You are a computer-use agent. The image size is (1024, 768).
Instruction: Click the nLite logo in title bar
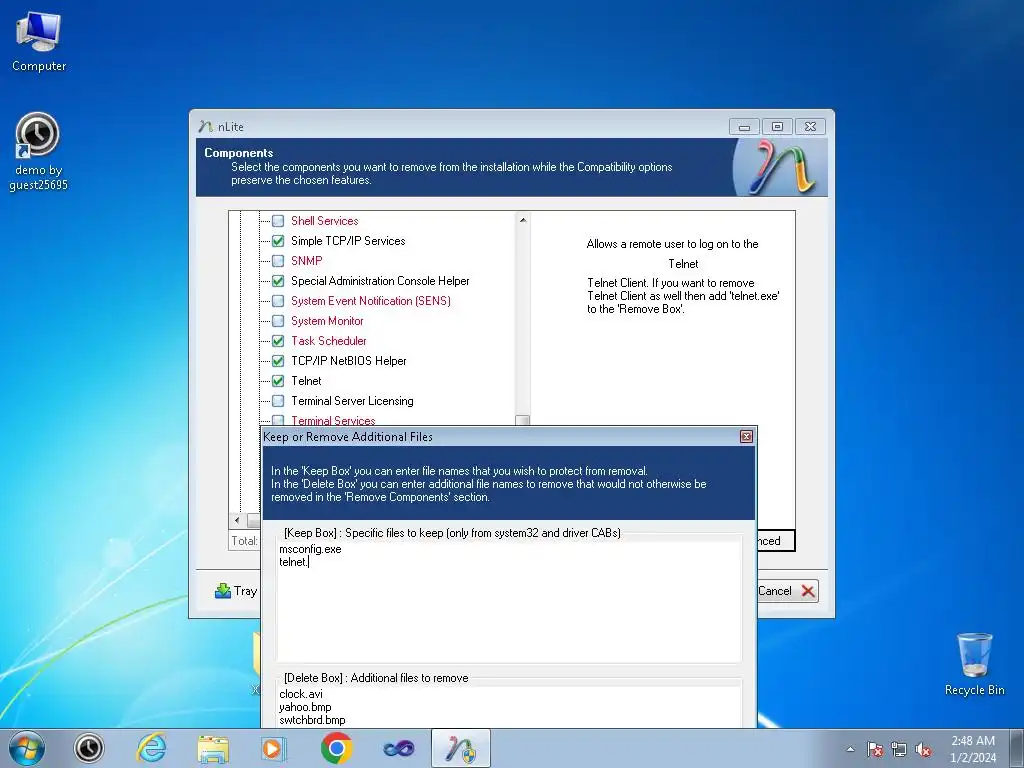click(206, 126)
